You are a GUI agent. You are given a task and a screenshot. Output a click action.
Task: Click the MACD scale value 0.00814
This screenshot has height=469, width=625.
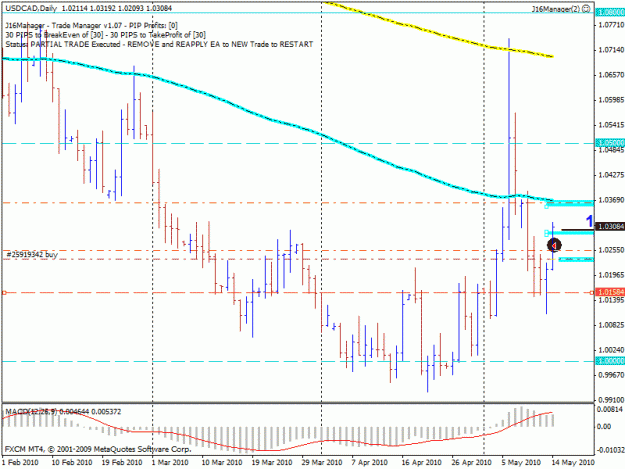click(x=610, y=409)
